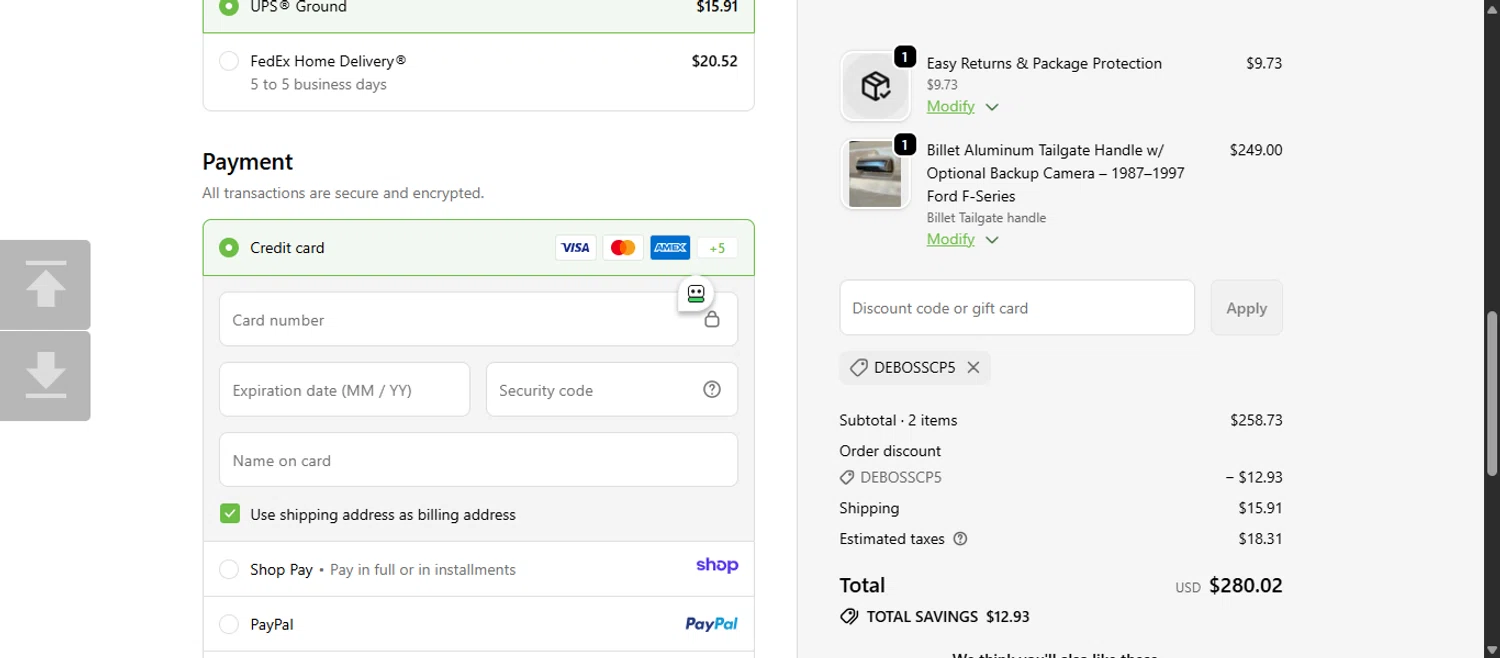Image resolution: width=1500 pixels, height=658 pixels.
Task: Remove the DEBOSSCP5 discount code
Action: pyautogui.click(x=973, y=368)
